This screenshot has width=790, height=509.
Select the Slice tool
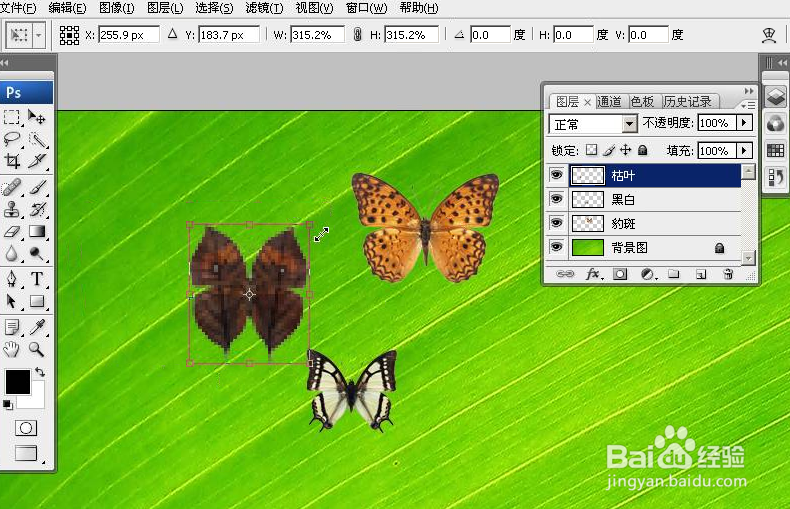point(36,161)
